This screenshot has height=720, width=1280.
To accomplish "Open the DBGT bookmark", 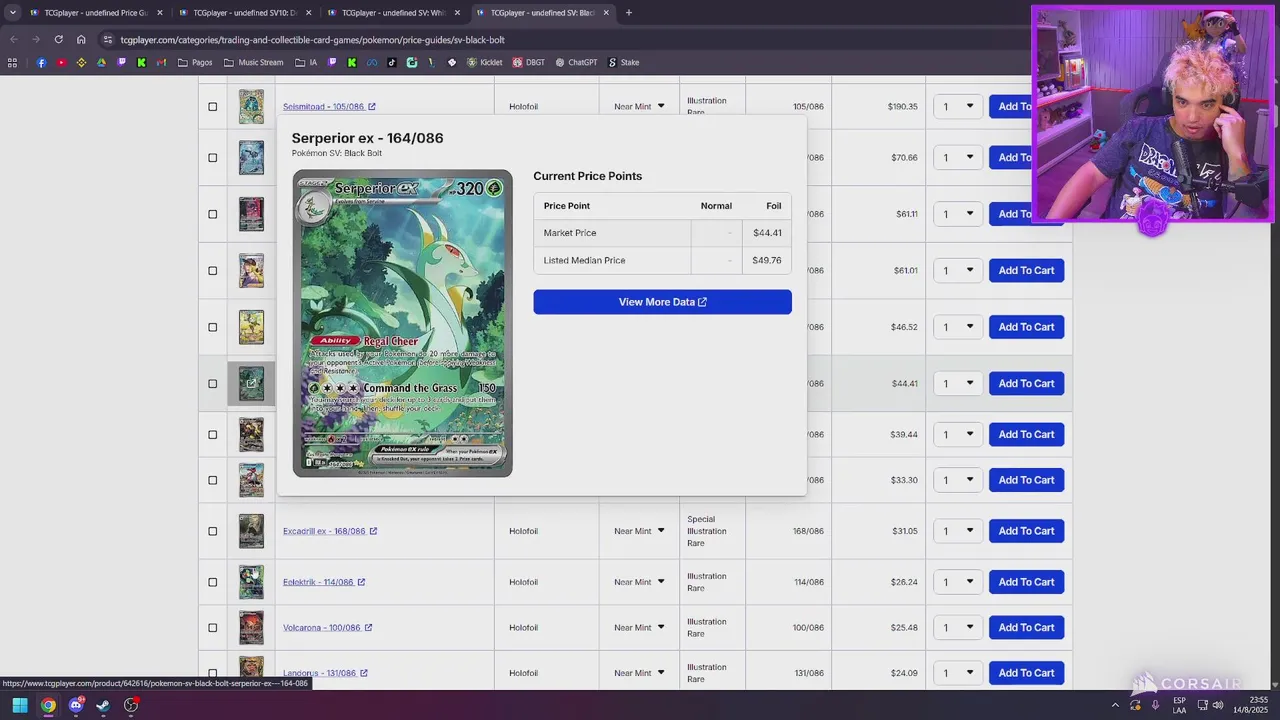I will [529, 62].
